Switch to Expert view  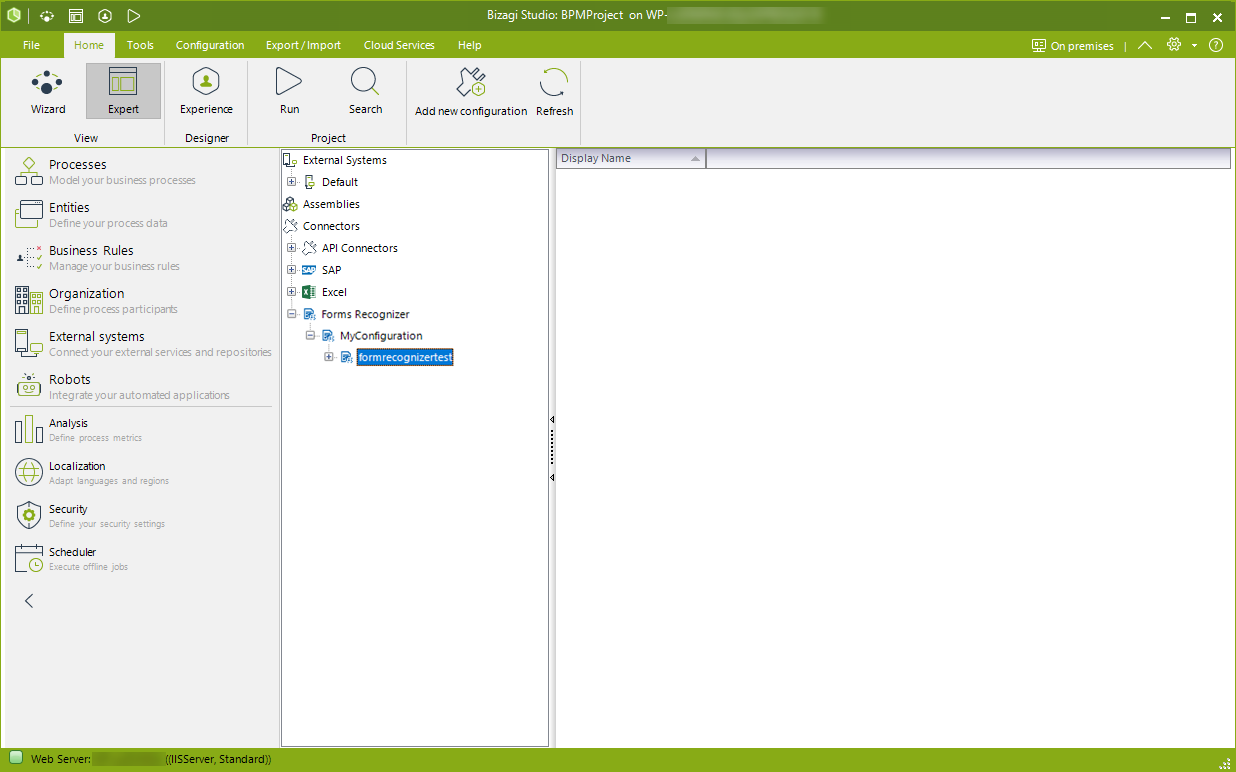pyautogui.click(x=123, y=91)
